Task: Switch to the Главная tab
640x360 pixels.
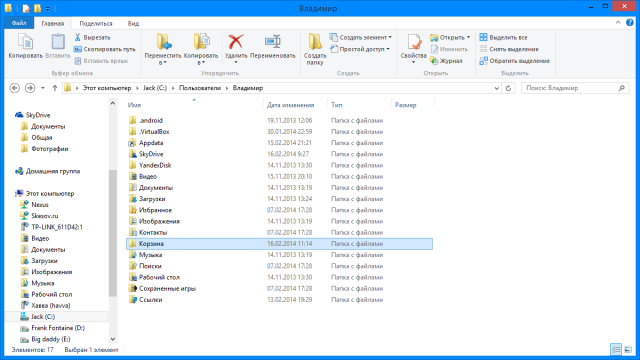Action: tap(53, 23)
